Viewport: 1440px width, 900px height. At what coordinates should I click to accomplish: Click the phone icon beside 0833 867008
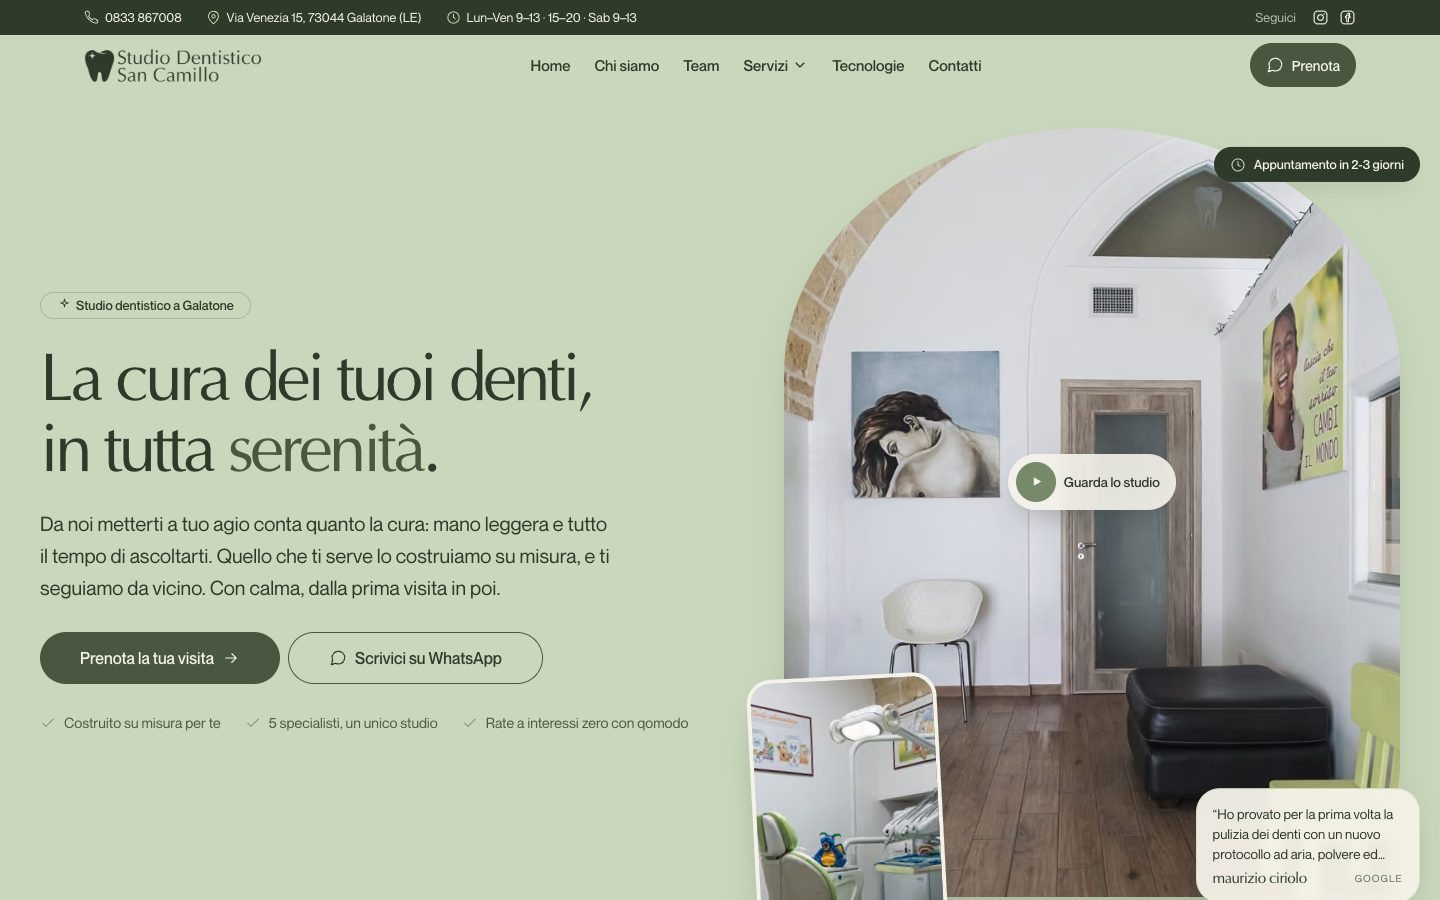[x=91, y=17]
